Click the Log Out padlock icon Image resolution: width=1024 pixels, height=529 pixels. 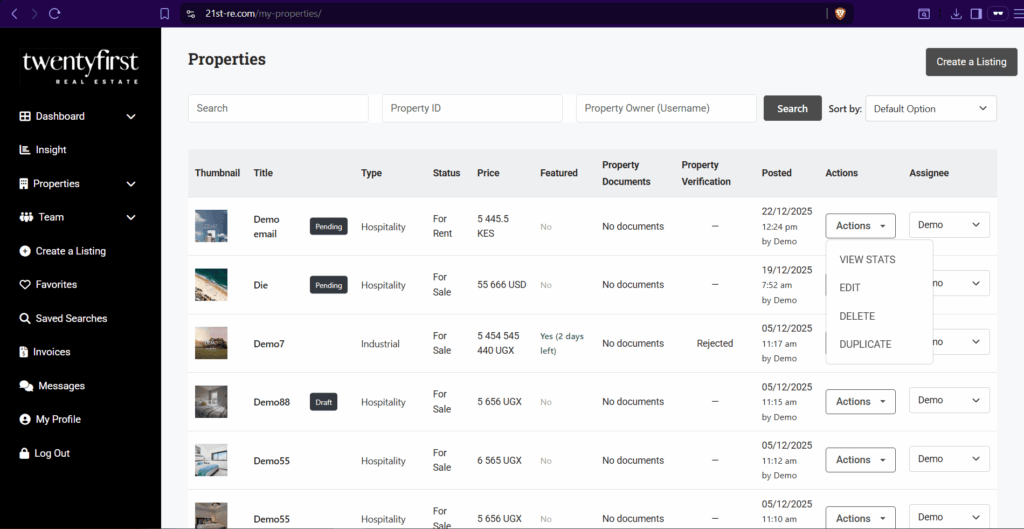[x=25, y=453]
